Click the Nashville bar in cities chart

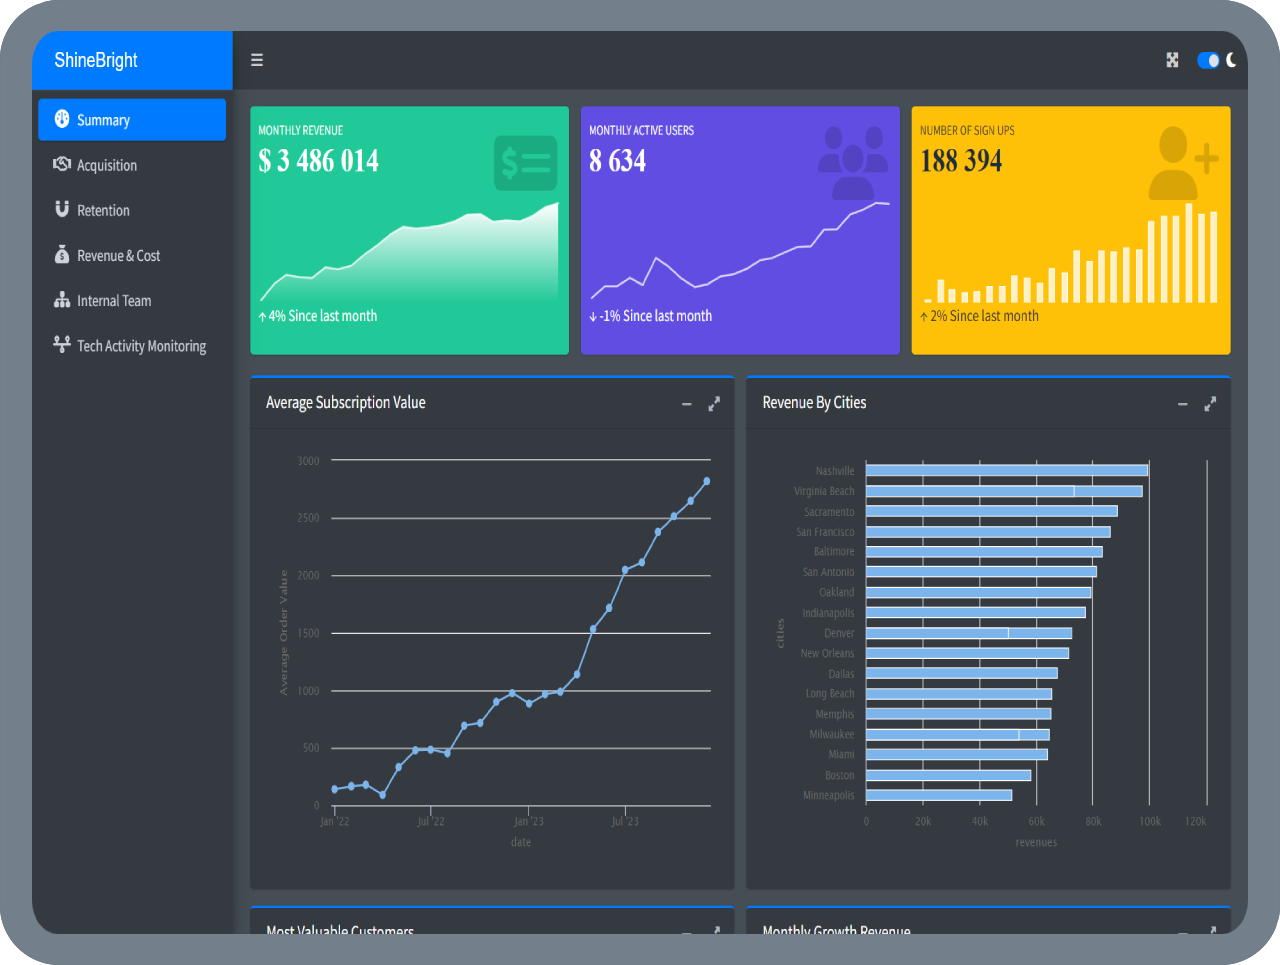click(1007, 470)
